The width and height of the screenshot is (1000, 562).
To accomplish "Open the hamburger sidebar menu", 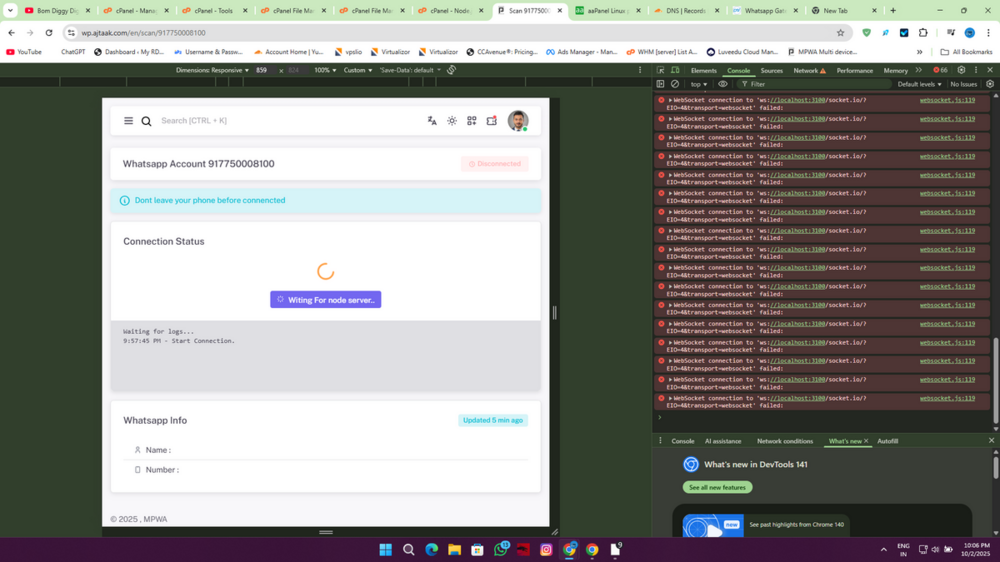I will pyautogui.click(x=128, y=121).
